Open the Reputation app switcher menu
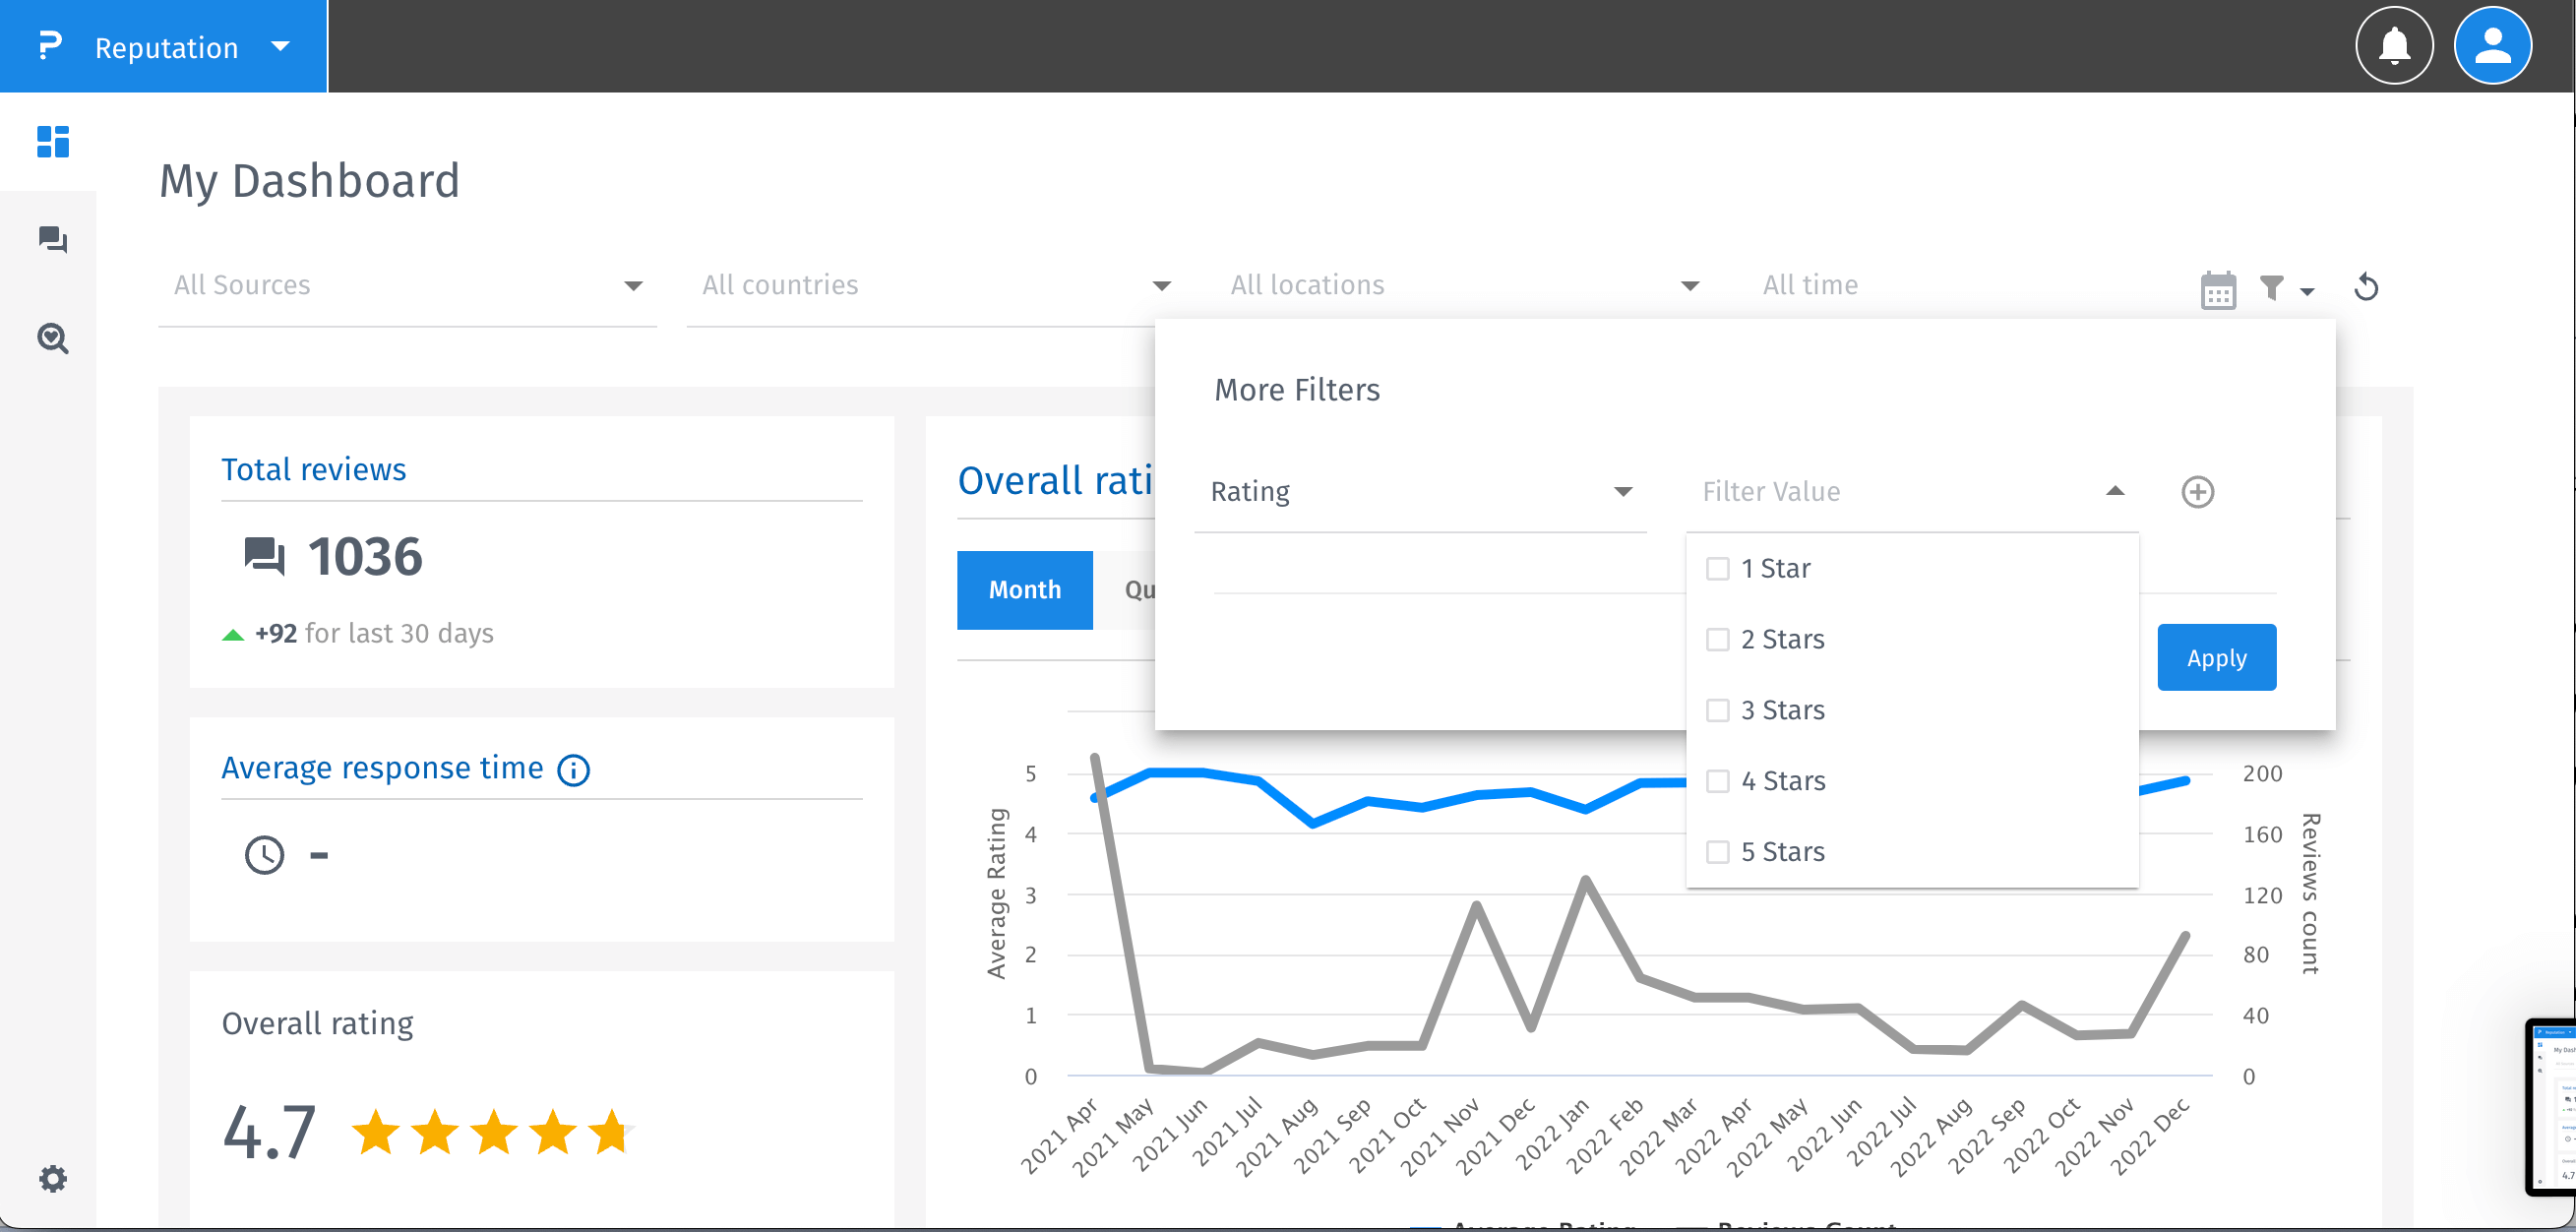 (165, 47)
